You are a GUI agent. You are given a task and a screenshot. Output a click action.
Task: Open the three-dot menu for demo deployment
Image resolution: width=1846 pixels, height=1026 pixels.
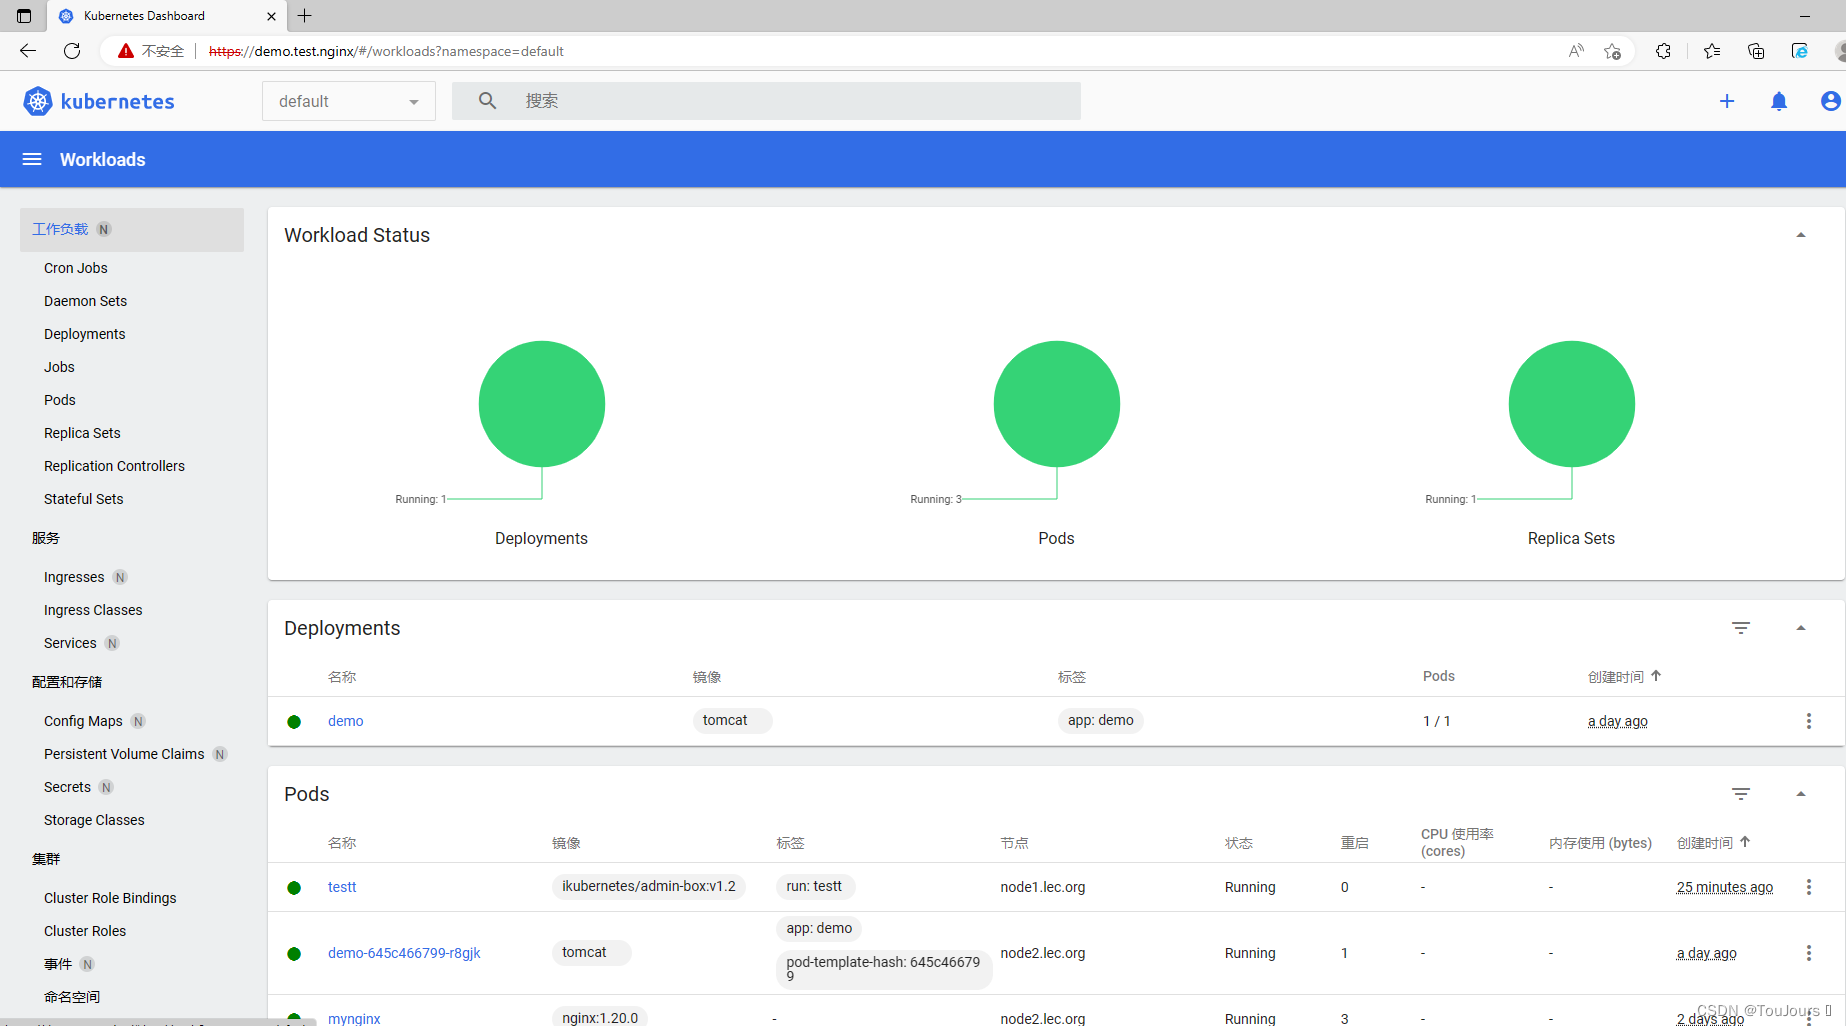point(1808,720)
